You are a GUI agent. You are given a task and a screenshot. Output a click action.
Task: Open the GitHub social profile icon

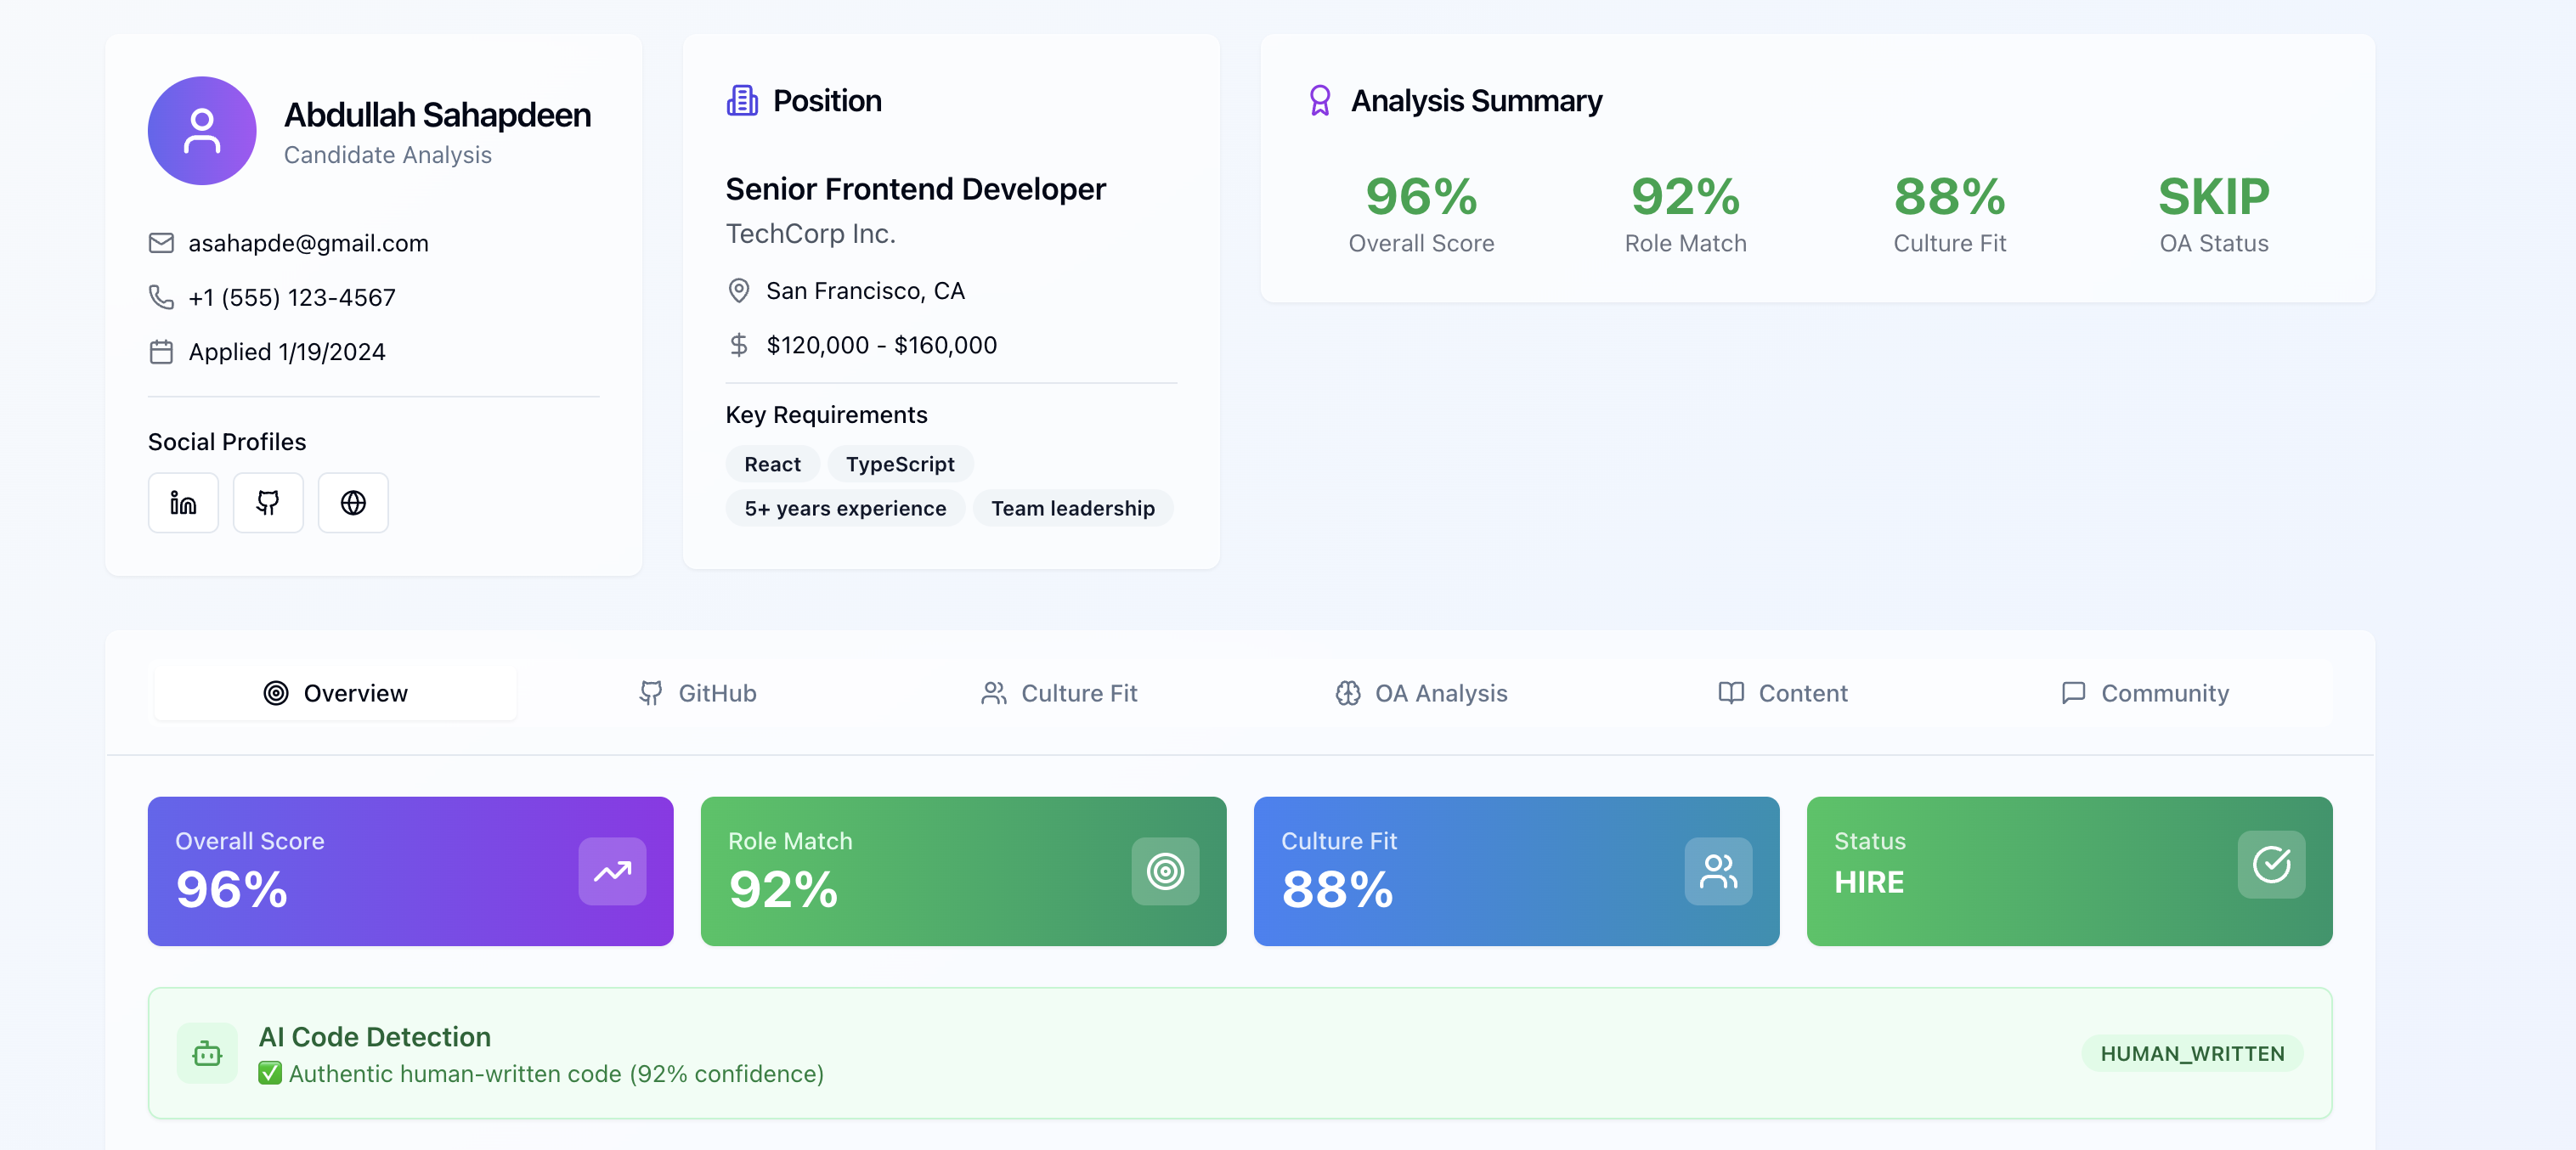268,503
